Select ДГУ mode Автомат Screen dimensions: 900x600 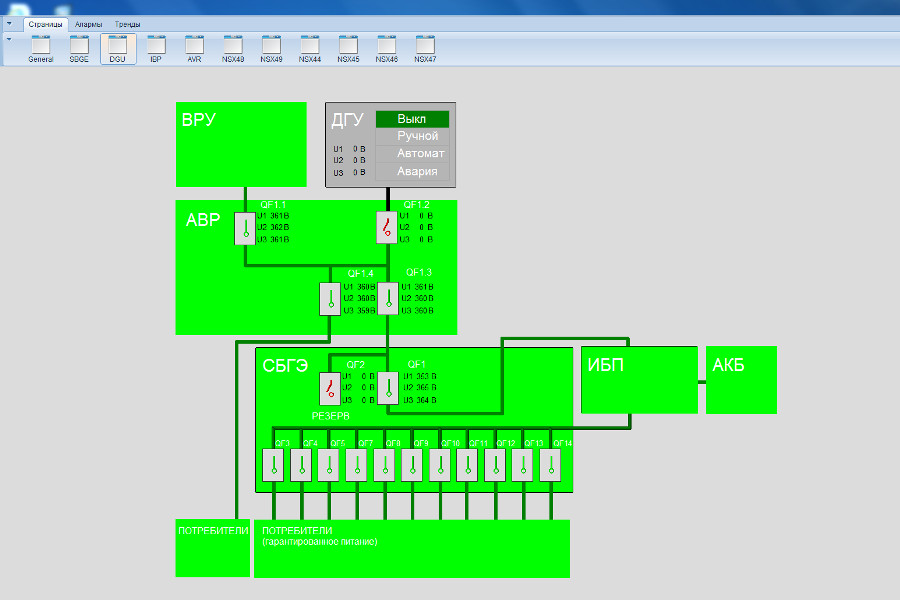click(412, 153)
